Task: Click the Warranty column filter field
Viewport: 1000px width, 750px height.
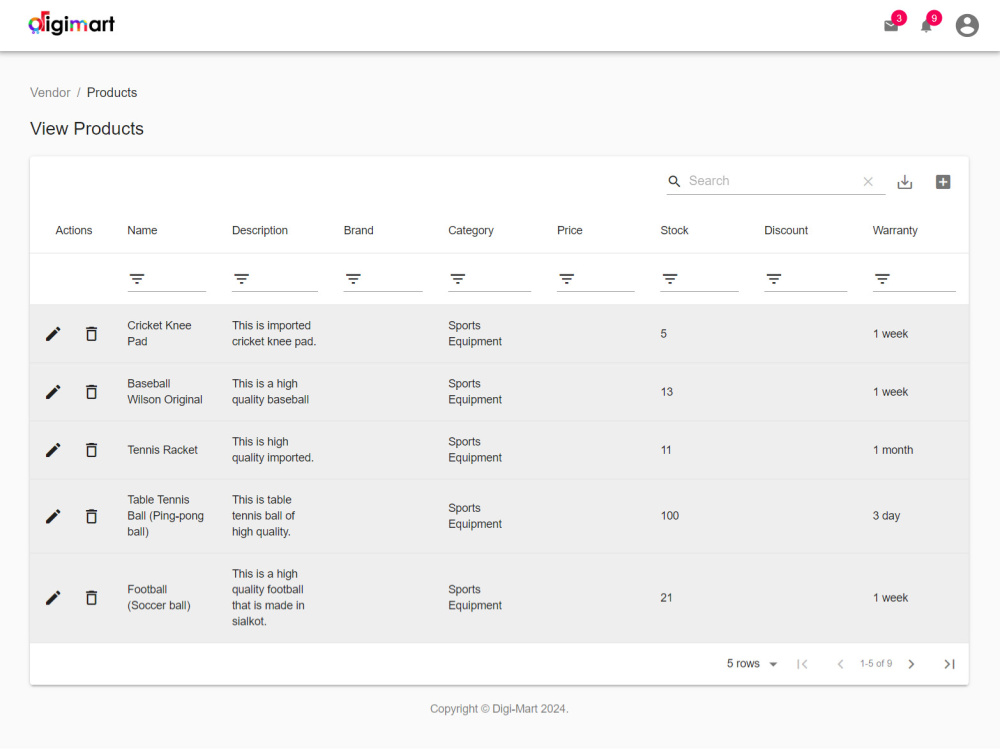Action: click(914, 279)
